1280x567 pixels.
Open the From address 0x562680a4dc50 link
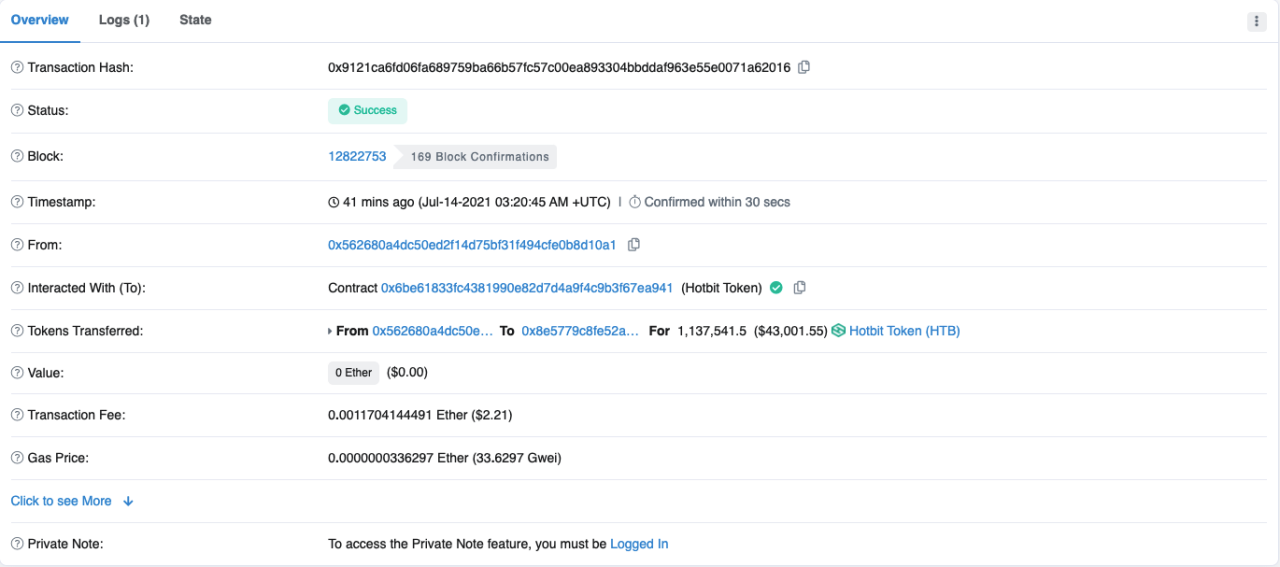472,245
